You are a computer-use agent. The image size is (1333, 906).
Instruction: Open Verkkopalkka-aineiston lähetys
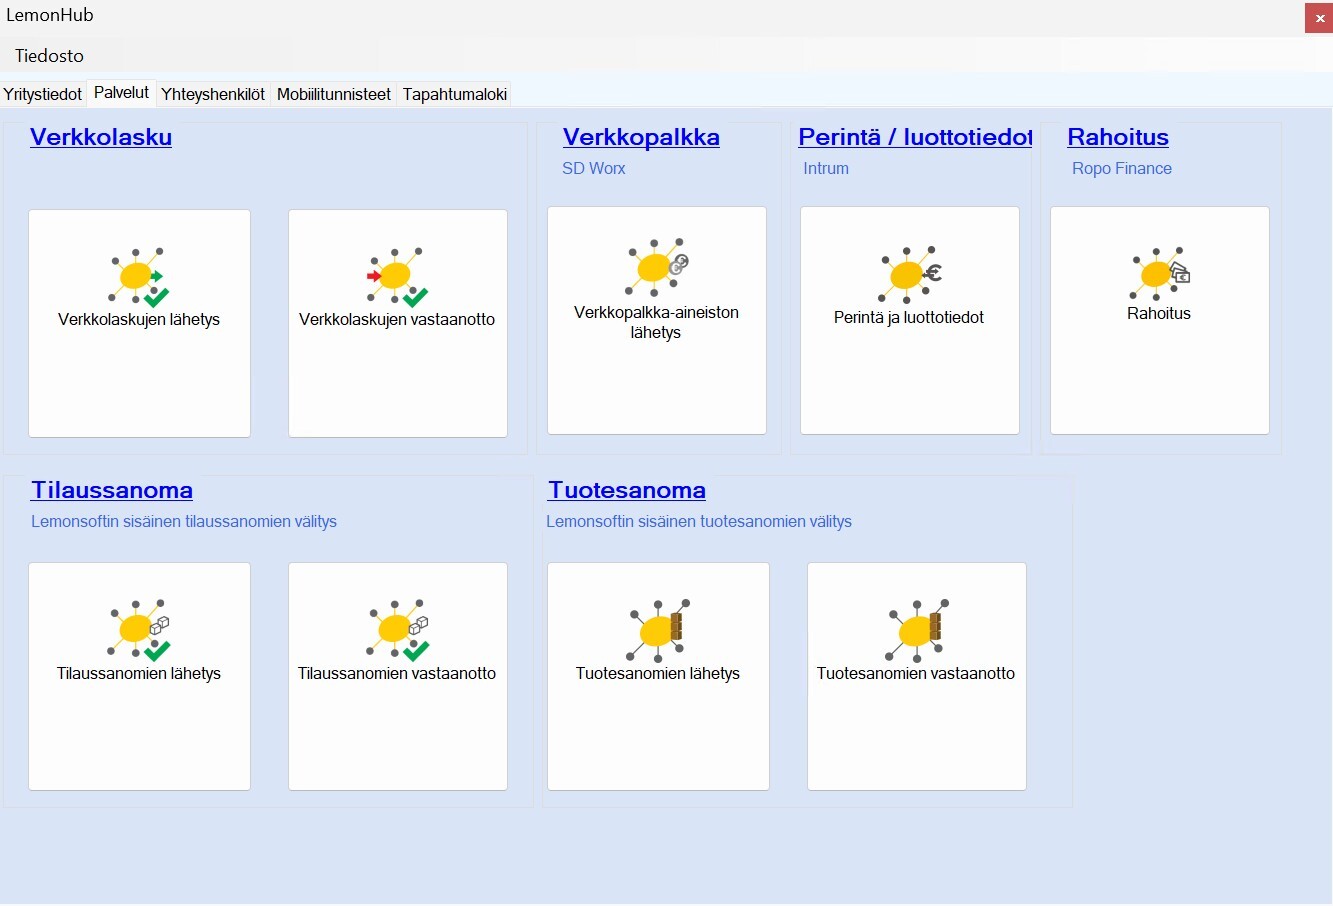tap(656, 320)
